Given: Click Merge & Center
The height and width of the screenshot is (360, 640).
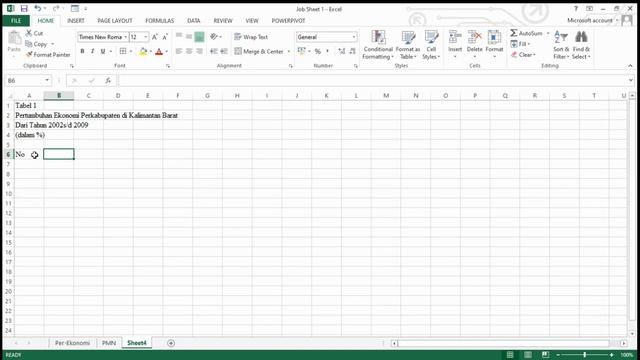Looking at the screenshot, I should point(259,51).
